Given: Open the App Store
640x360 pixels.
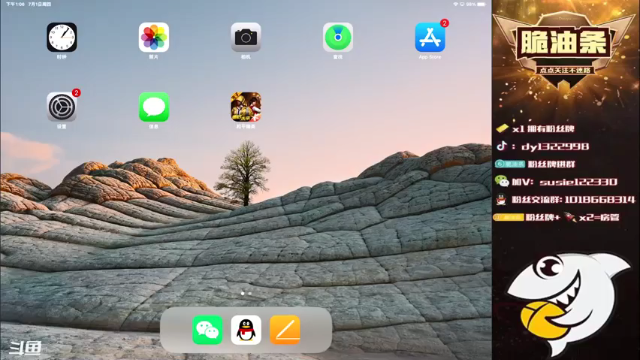Looking at the screenshot, I should (430, 37).
